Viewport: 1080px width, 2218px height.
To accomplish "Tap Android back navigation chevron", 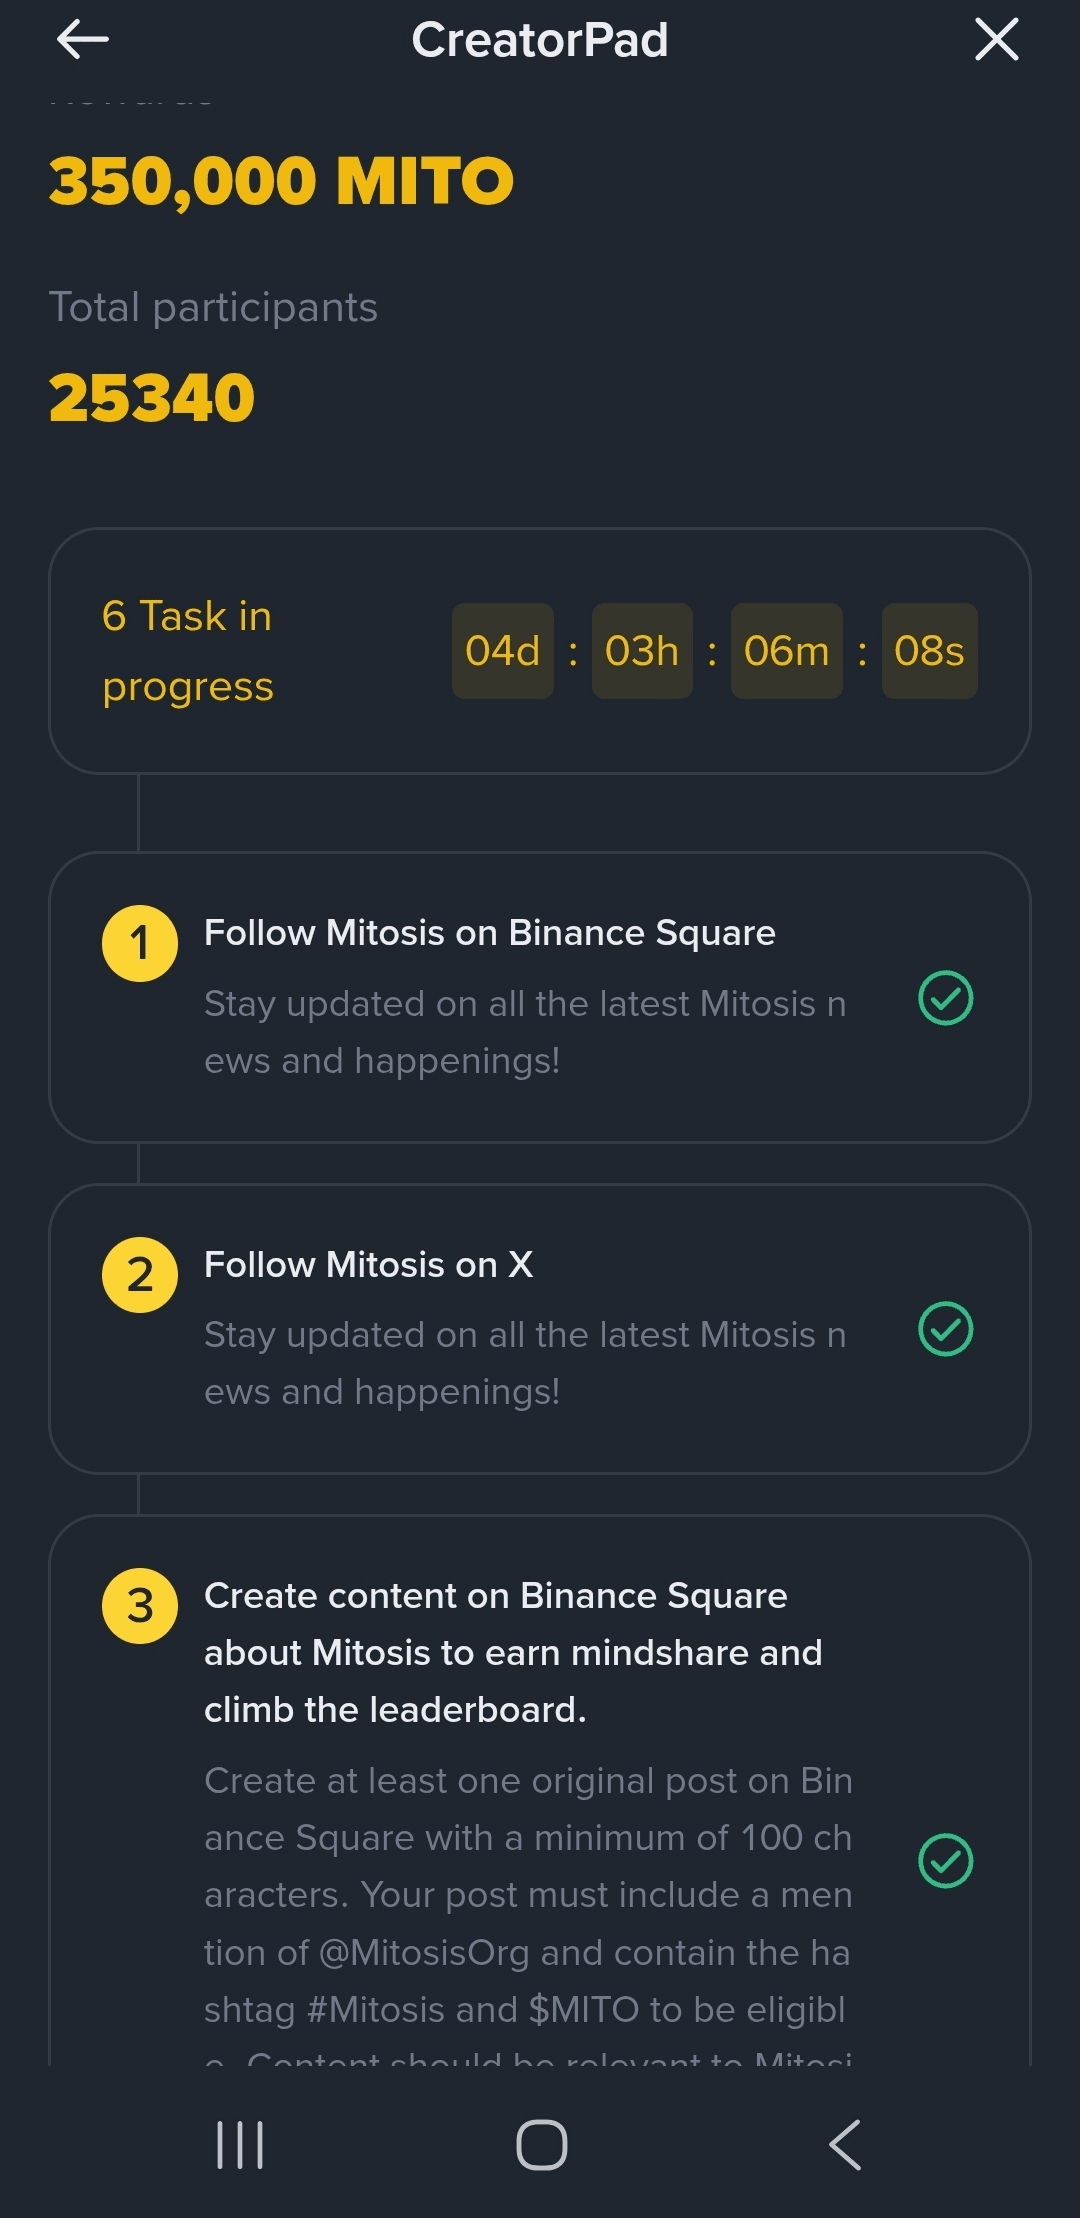I will [845, 2145].
